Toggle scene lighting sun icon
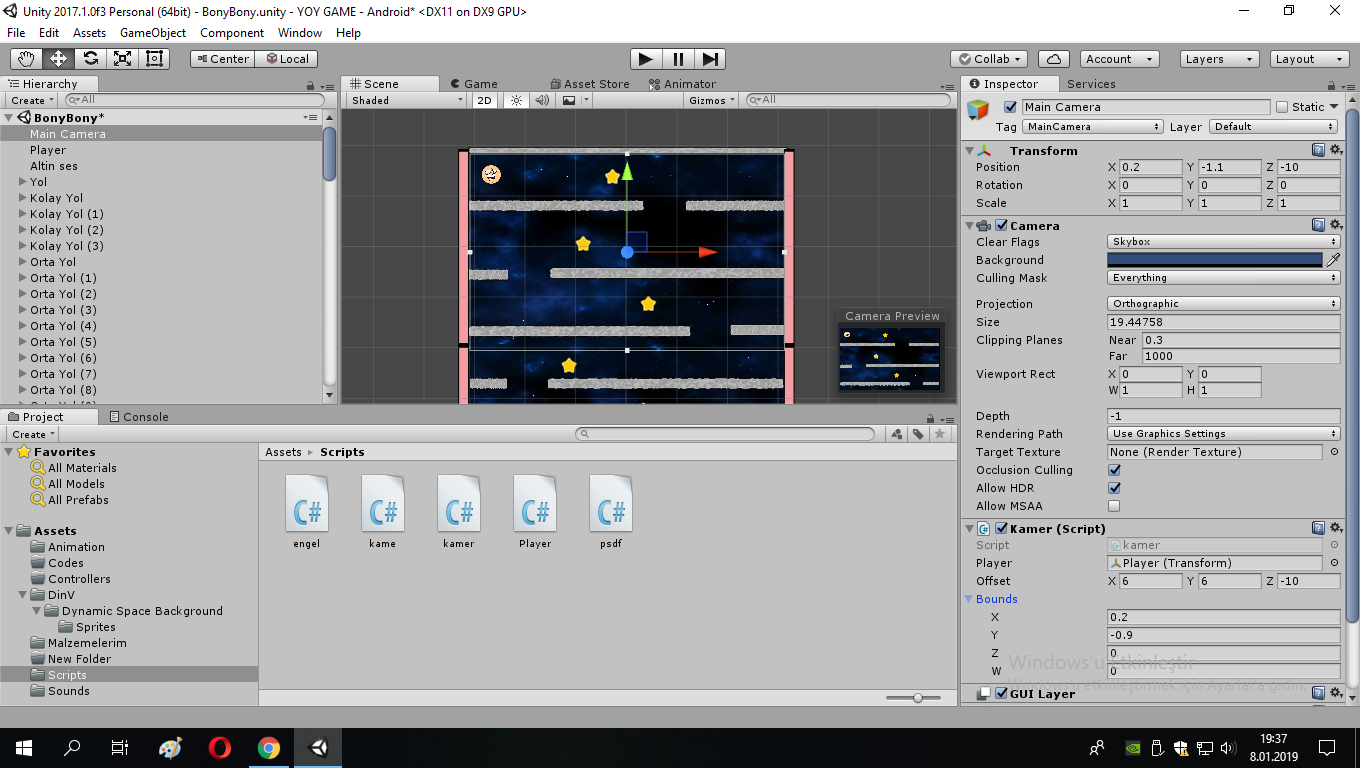Viewport: 1360px width, 783px height. tap(516, 100)
